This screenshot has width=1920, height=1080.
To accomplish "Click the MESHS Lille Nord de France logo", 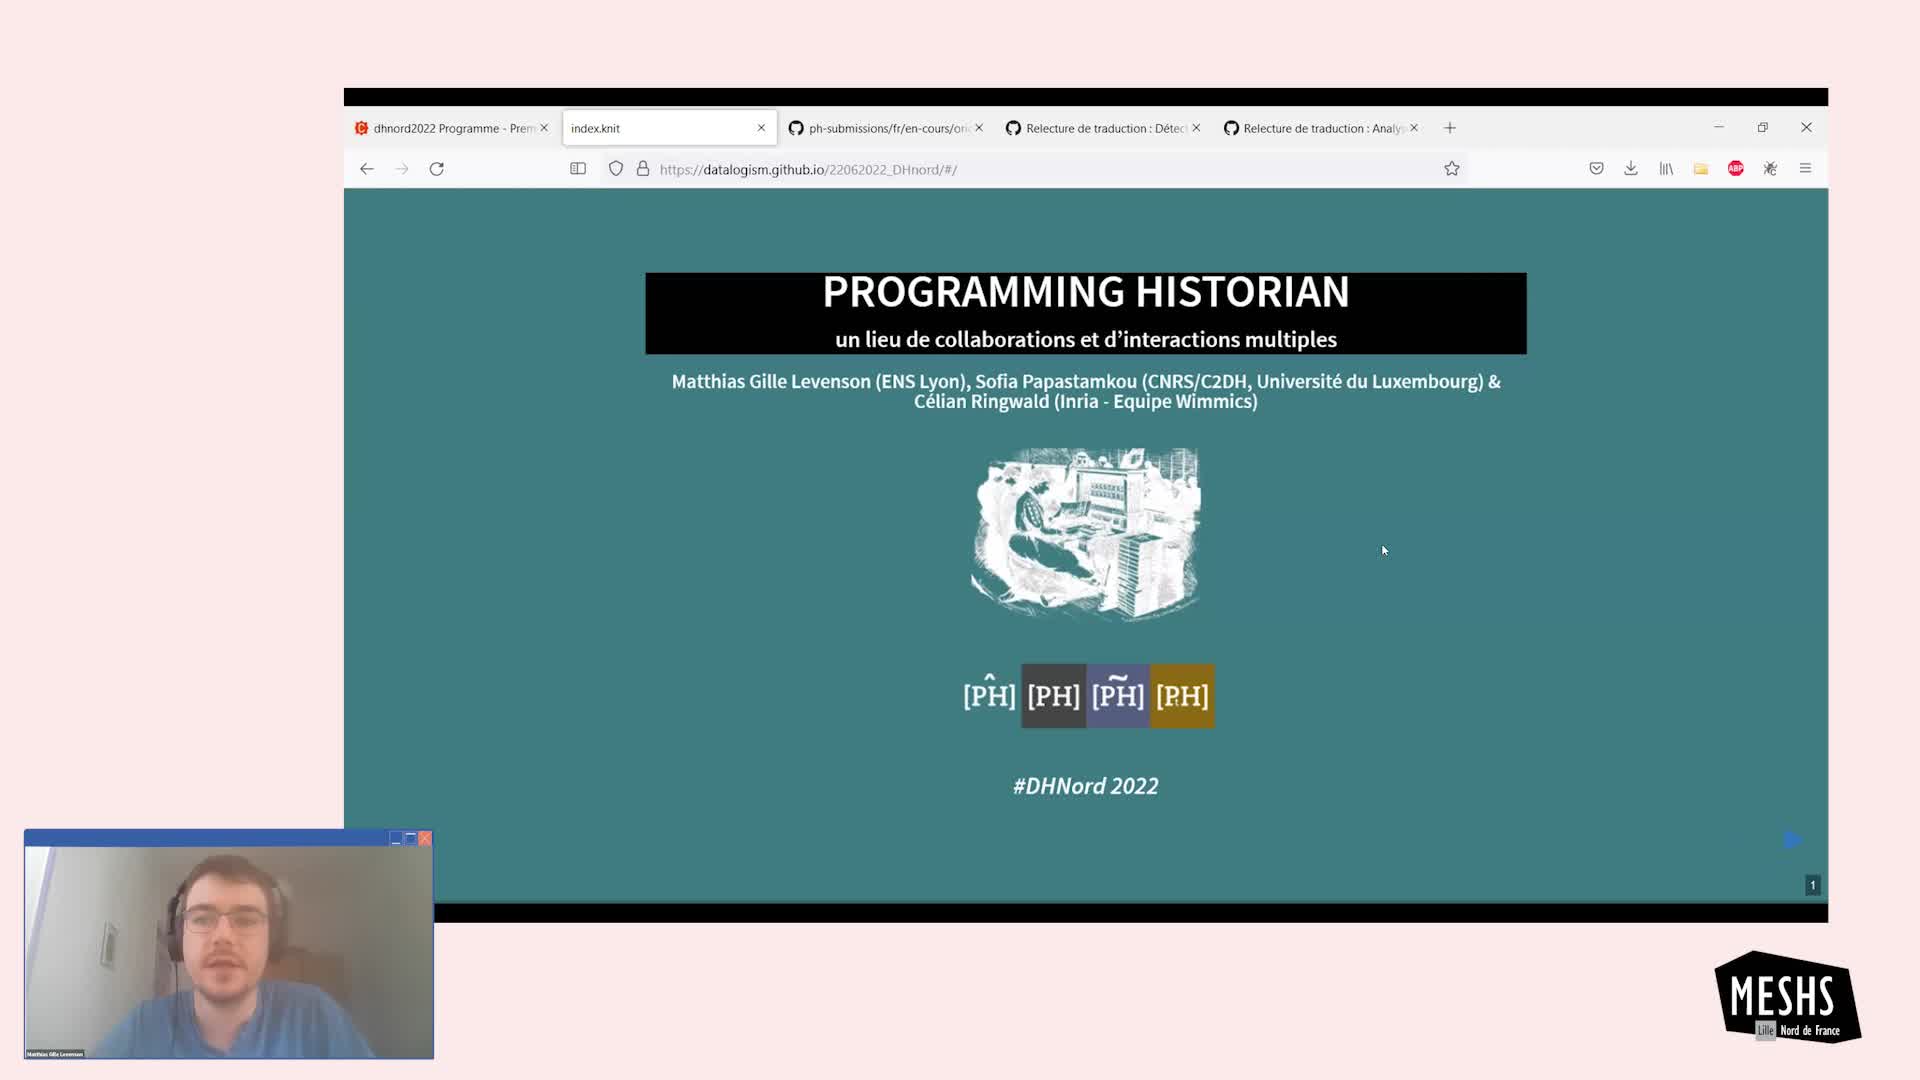I will click(x=1787, y=997).
